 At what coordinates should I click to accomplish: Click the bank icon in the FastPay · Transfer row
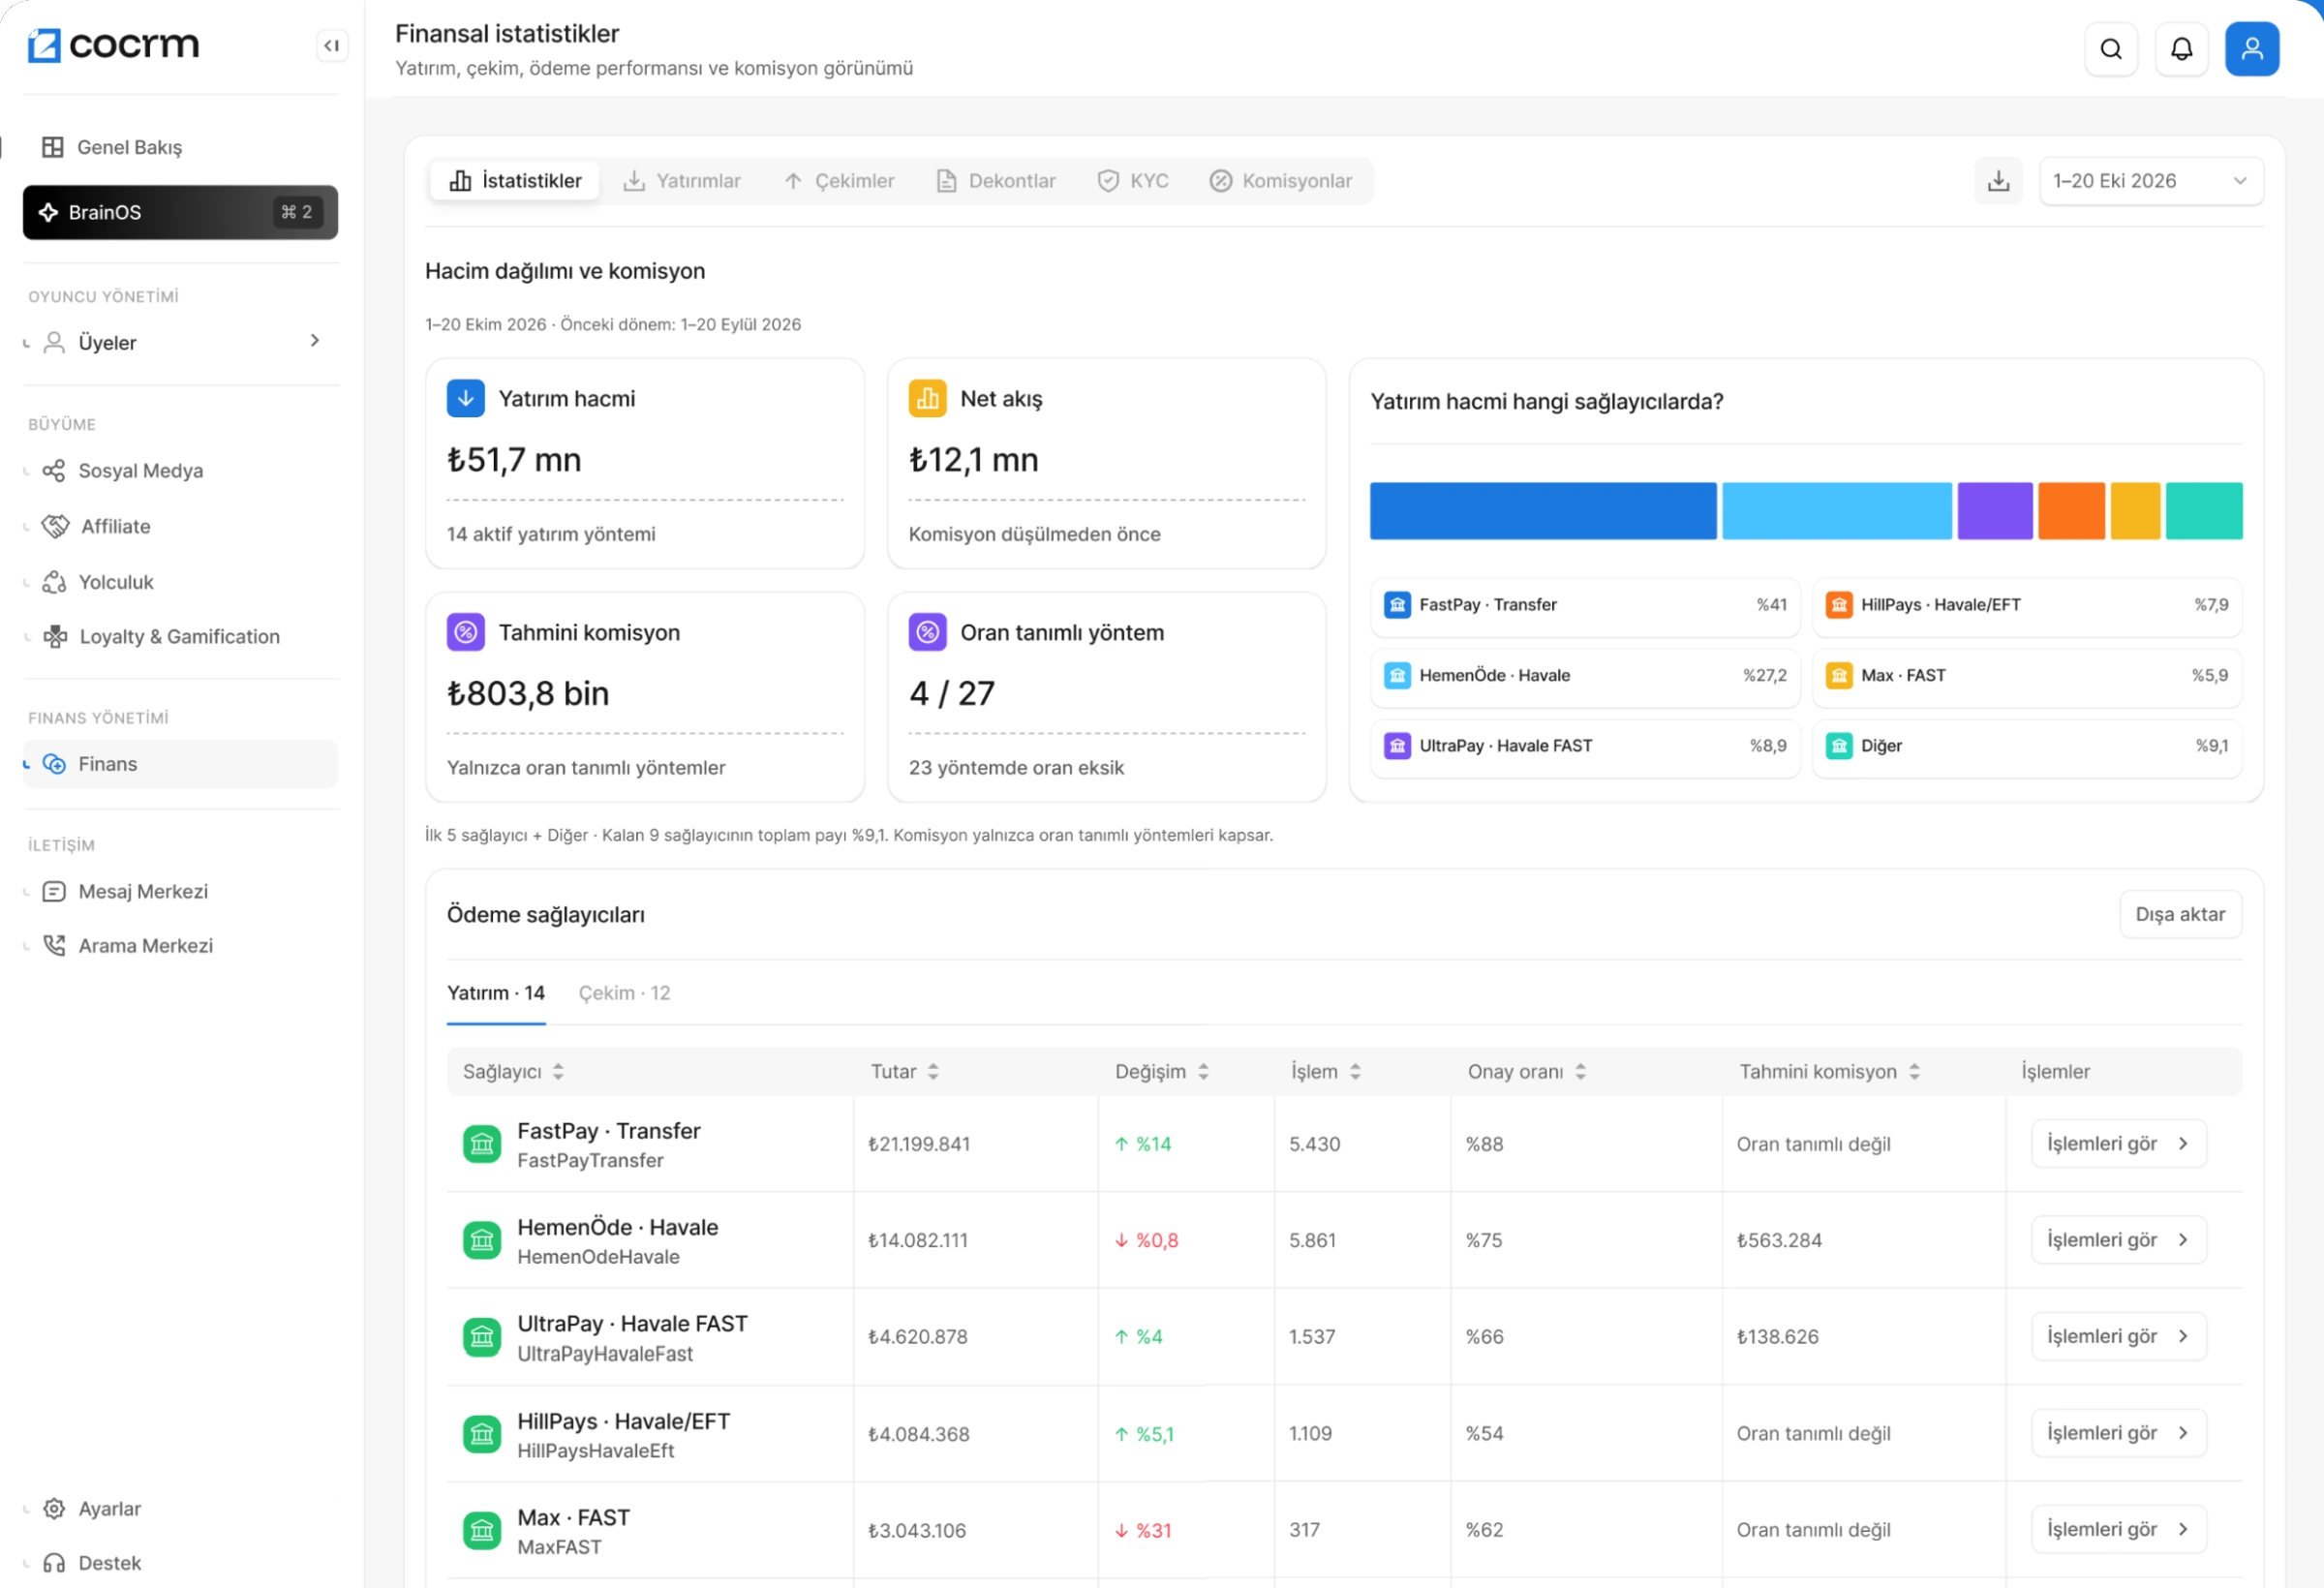pos(482,1144)
